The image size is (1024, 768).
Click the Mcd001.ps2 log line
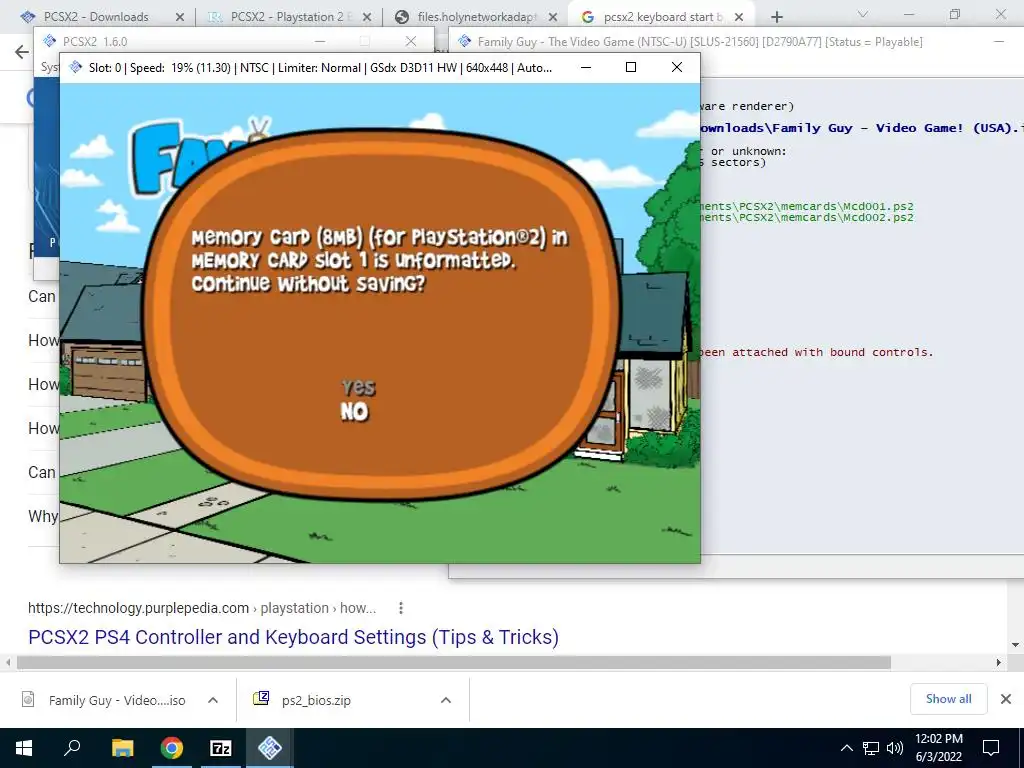click(x=807, y=206)
